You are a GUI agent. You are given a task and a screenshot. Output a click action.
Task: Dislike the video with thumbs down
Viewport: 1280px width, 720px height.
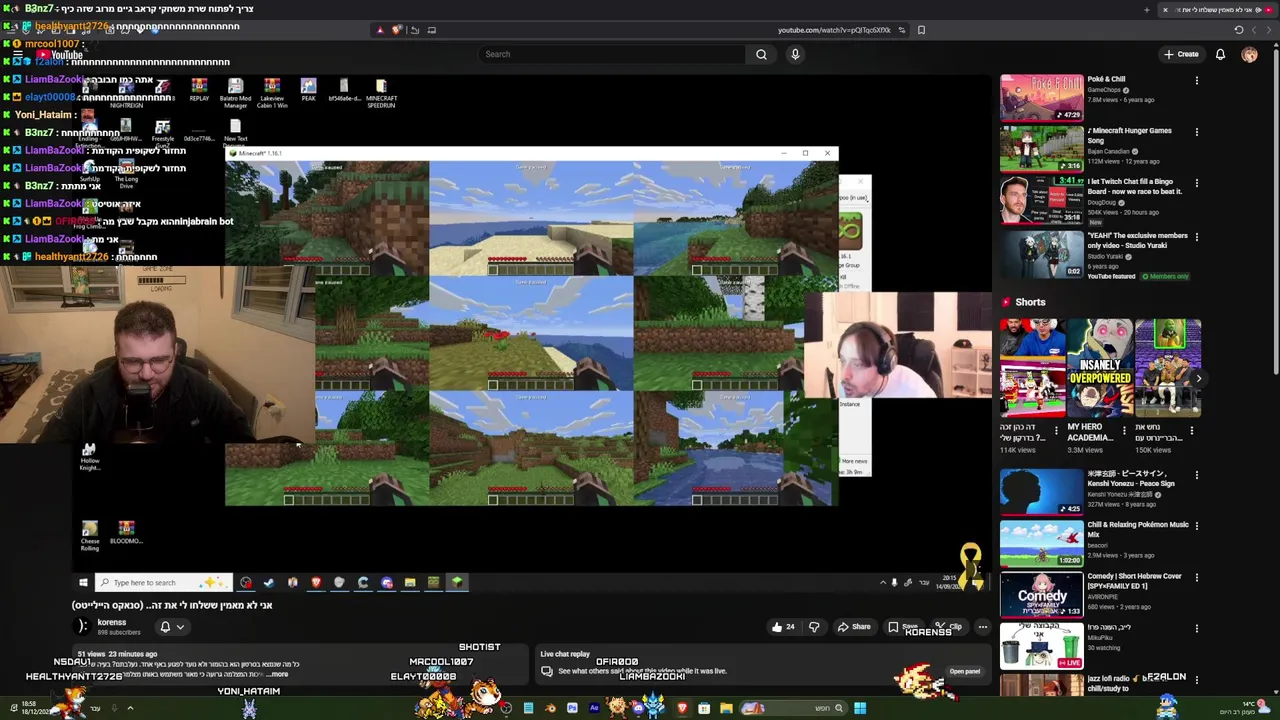814,627
